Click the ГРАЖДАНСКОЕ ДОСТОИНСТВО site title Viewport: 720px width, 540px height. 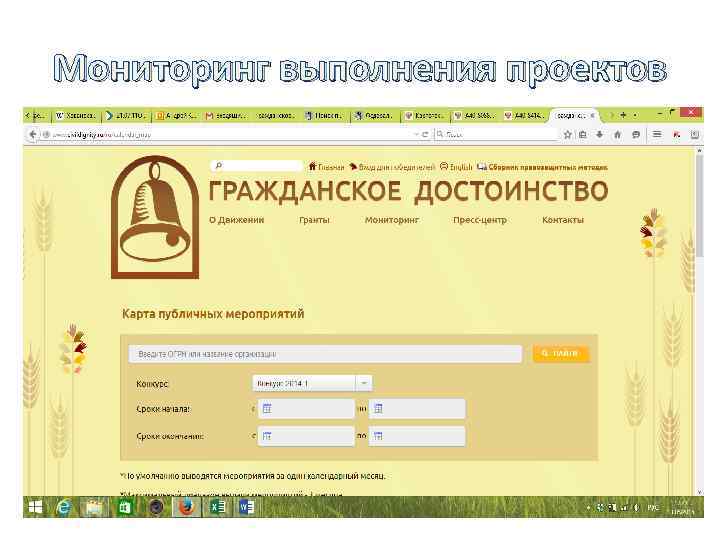pos(408,191)
